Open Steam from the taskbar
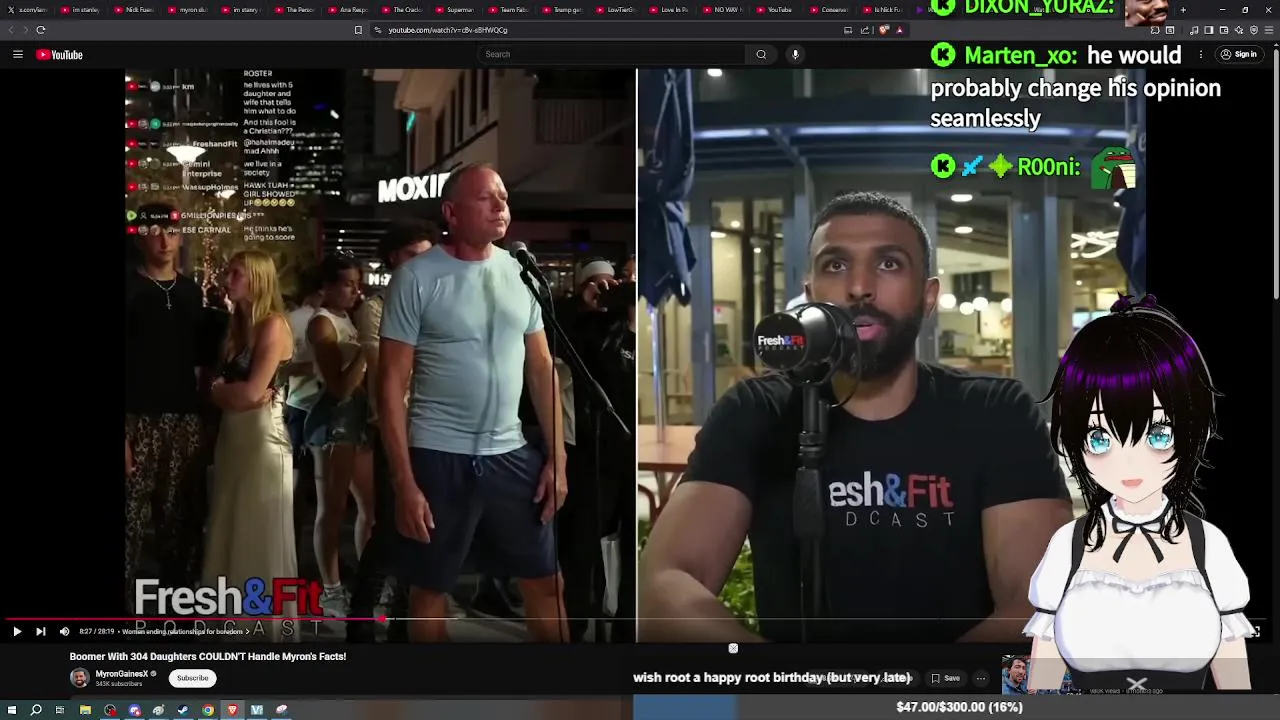 pyautogui.click(x=183, y=710)
